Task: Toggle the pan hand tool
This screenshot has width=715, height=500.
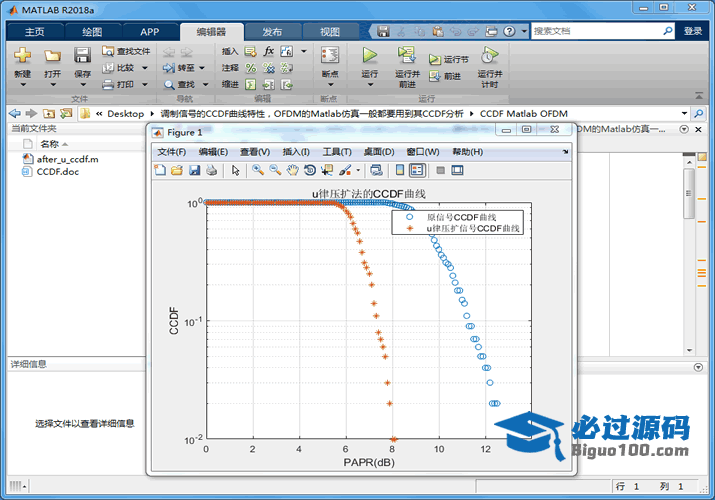Action: click(292, 170)
